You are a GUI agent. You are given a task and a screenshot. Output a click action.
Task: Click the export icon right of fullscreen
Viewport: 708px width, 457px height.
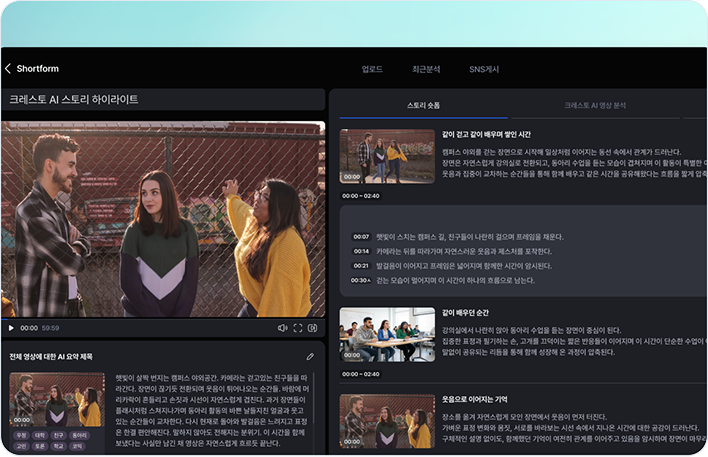[312, 328]
